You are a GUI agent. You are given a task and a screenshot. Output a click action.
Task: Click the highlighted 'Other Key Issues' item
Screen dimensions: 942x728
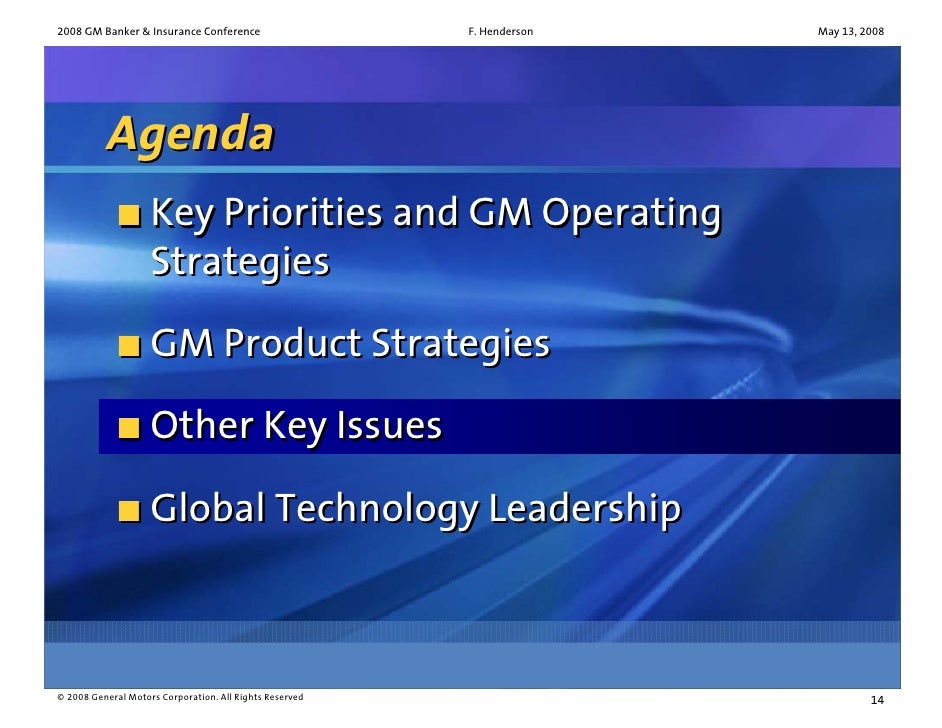[x=499, y=426]
